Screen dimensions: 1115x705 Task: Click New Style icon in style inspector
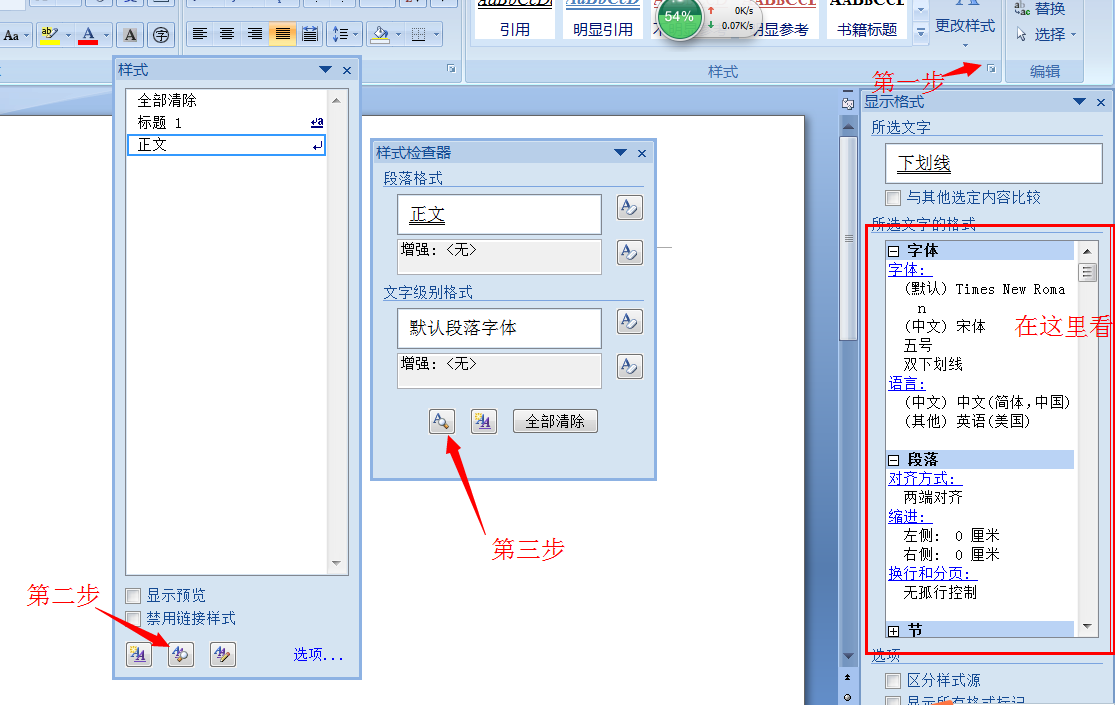(484, 421)
